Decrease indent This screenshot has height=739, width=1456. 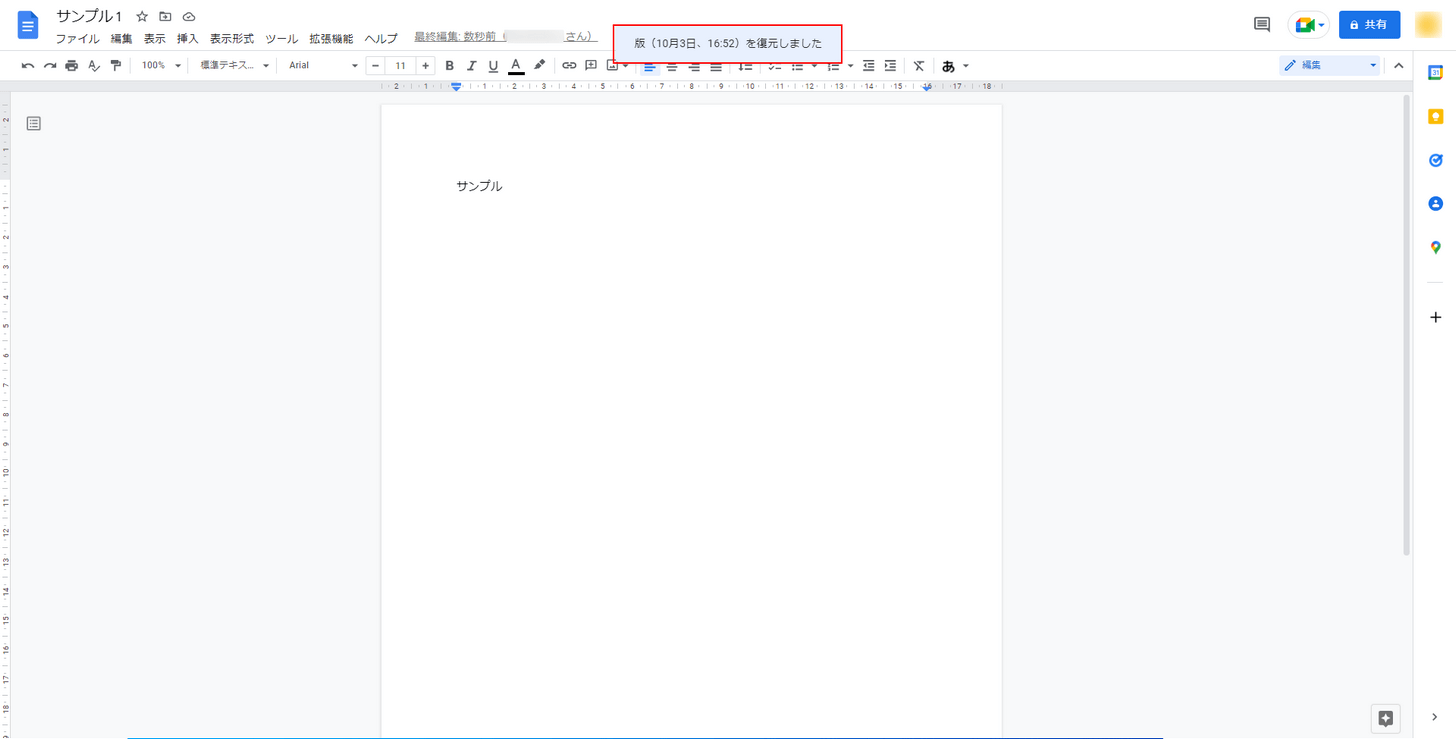[868, 66]
